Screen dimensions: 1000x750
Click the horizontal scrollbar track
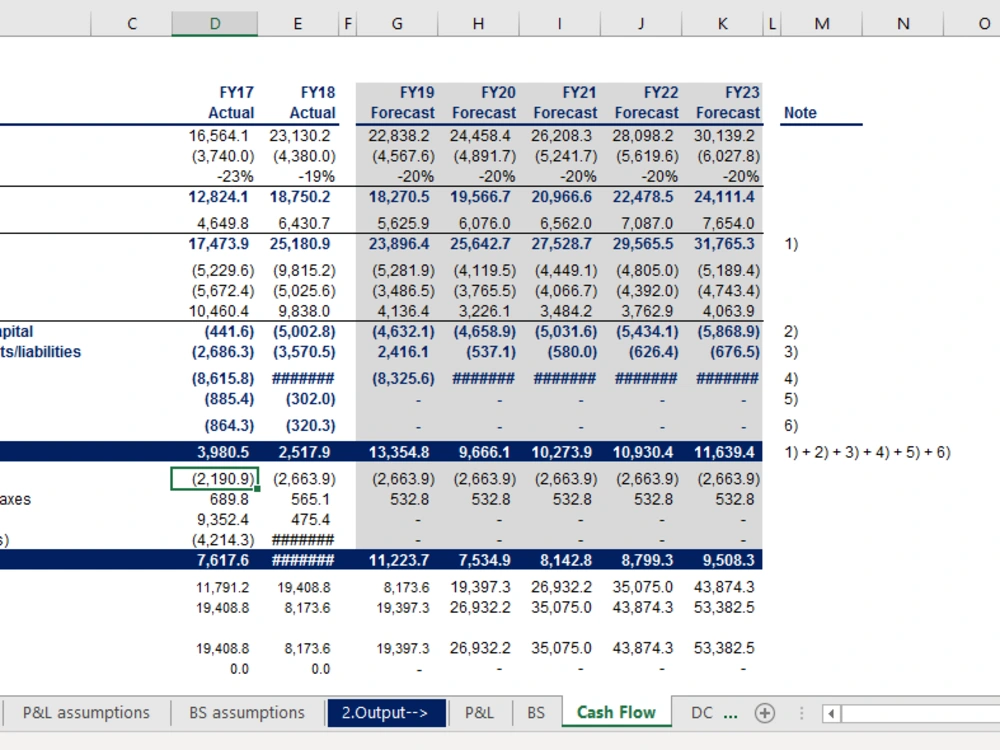pos(921,713)
